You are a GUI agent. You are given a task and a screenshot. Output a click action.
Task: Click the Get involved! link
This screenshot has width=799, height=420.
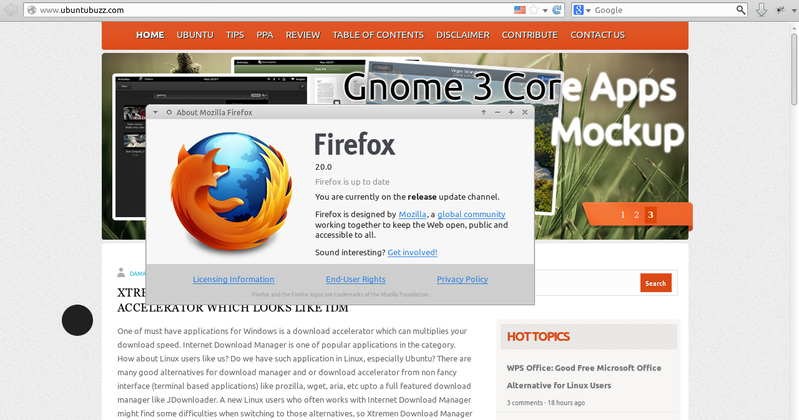point(412,252)
